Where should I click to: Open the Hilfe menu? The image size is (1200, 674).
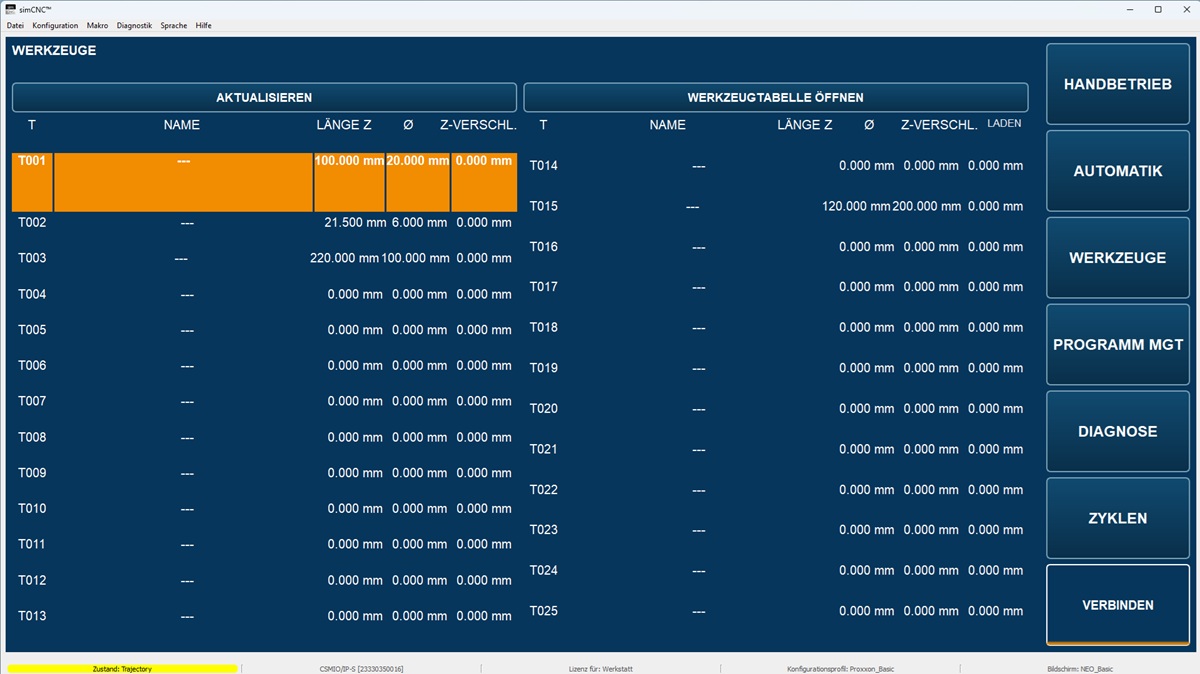[203, 25]
